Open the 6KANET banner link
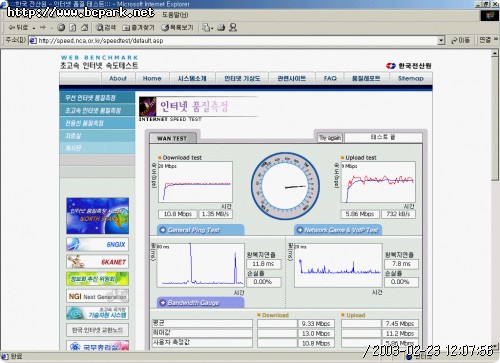Screen dimensions: 500x363 97,262
